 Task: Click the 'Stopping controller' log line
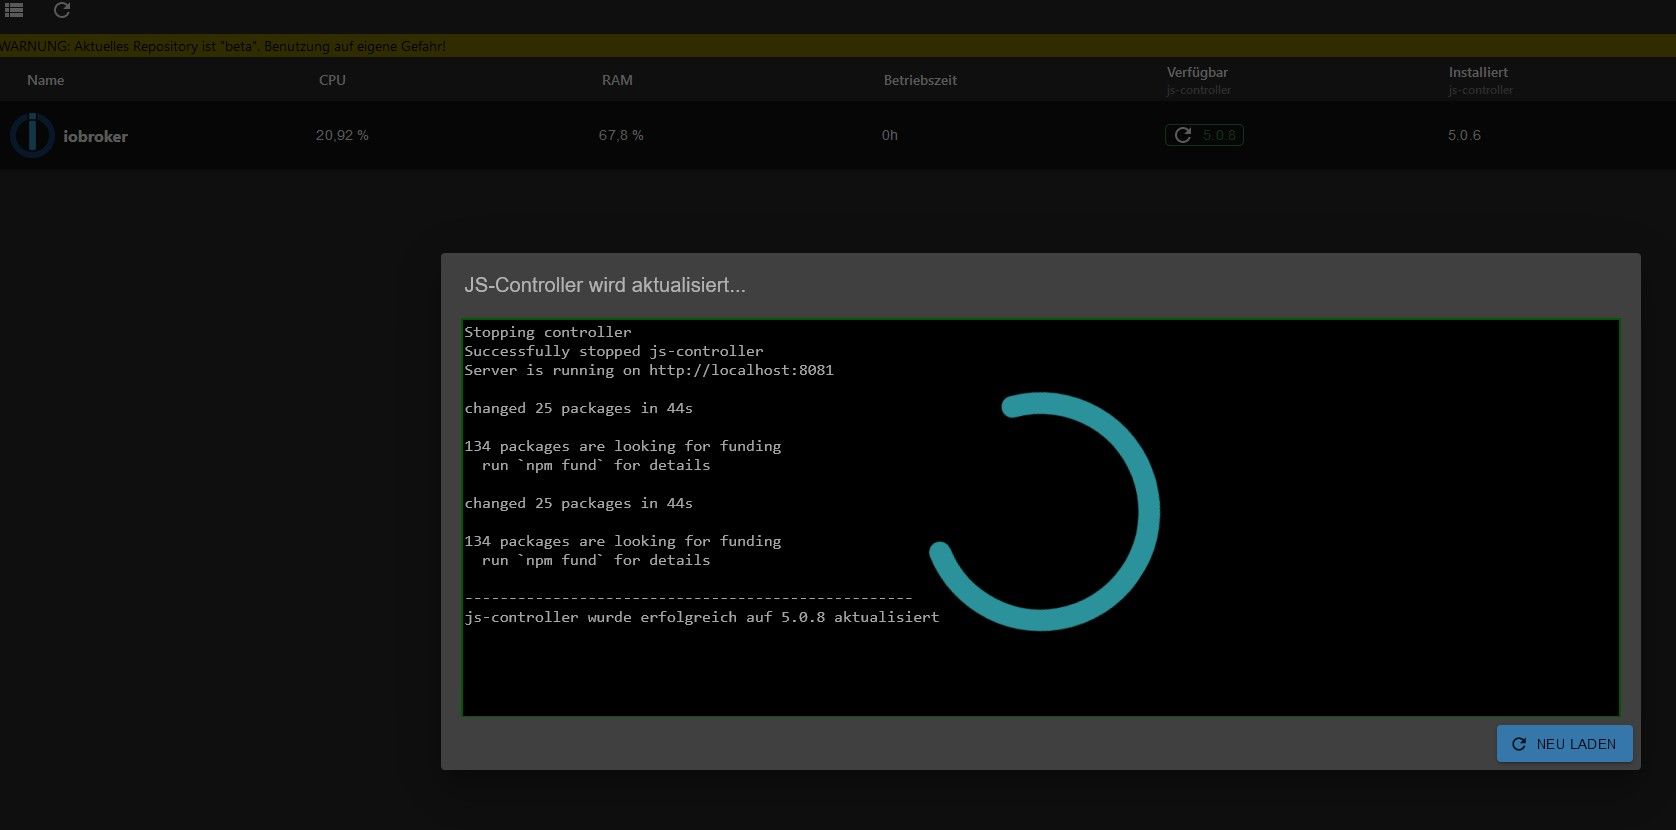coord(548,332)
